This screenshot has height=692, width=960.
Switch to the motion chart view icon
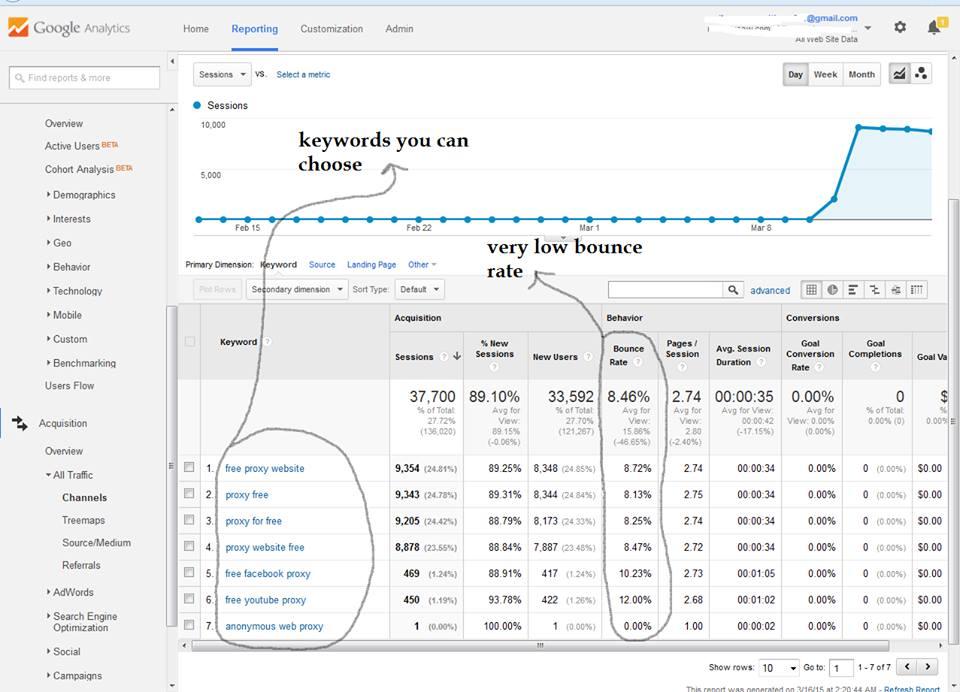(x=921, y=72)
